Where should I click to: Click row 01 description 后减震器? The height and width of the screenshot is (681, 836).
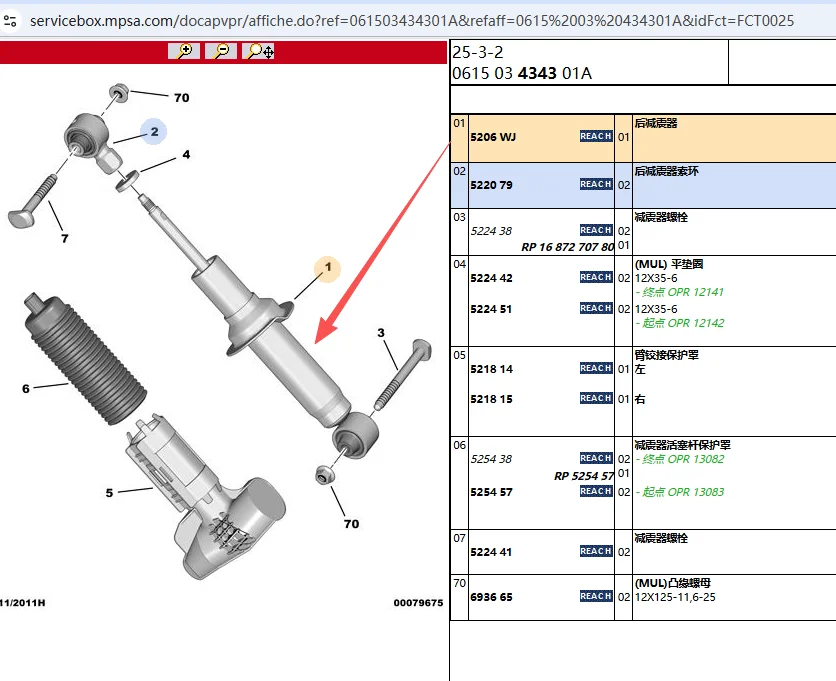click(x=656, y=123)
